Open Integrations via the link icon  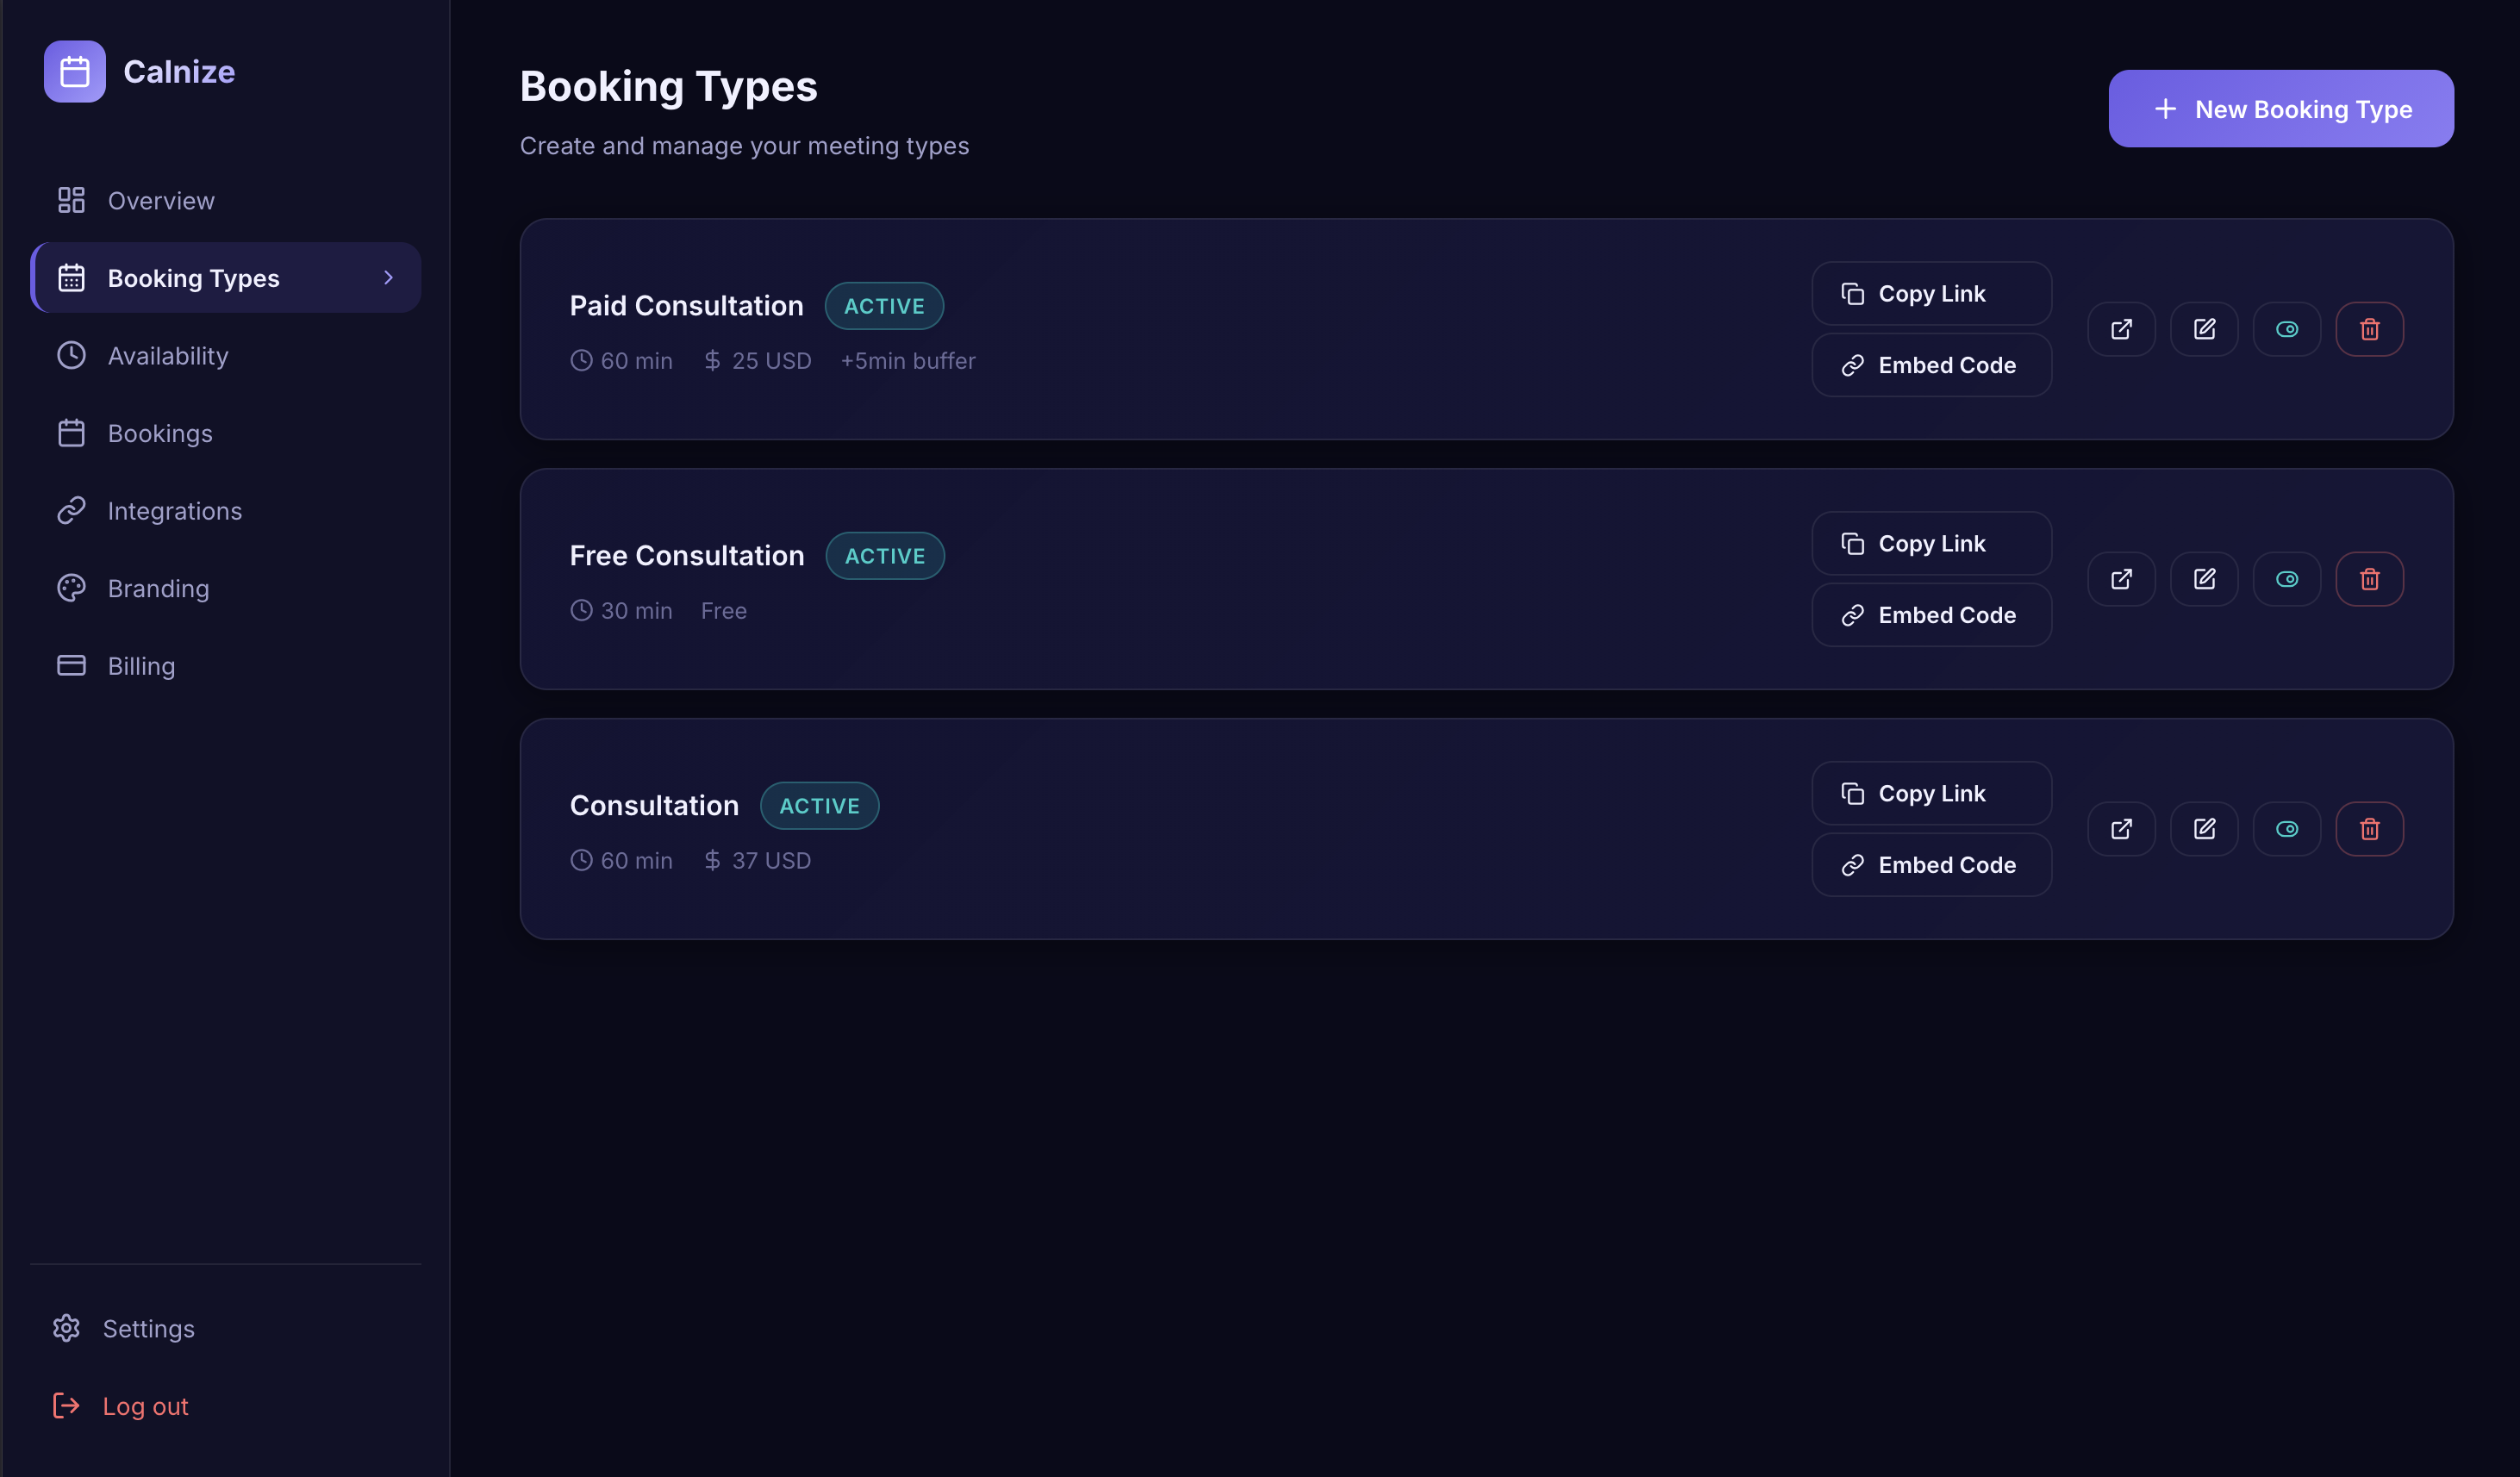pyautogui.click(x=71, y=510)
